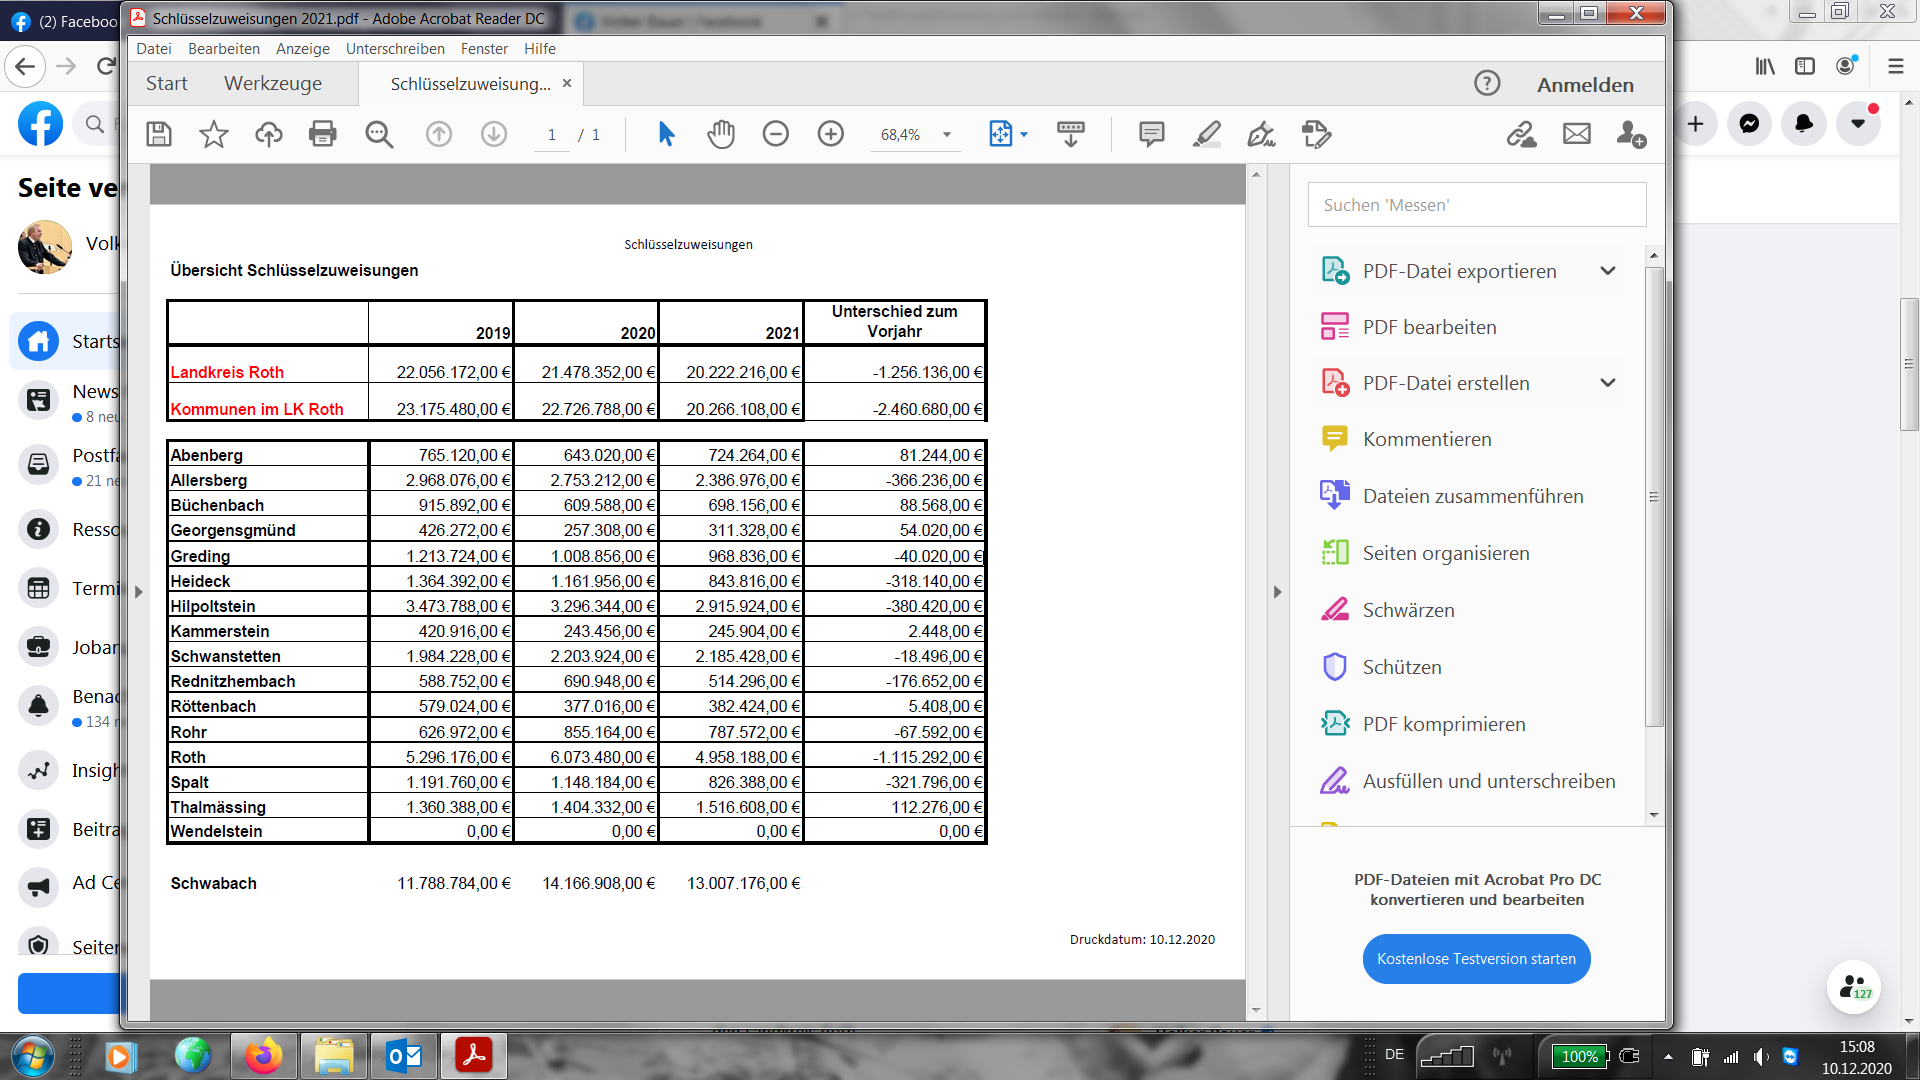
Task: Expand PDF-Datei exportieren chevron
Action: (1608, 271)
